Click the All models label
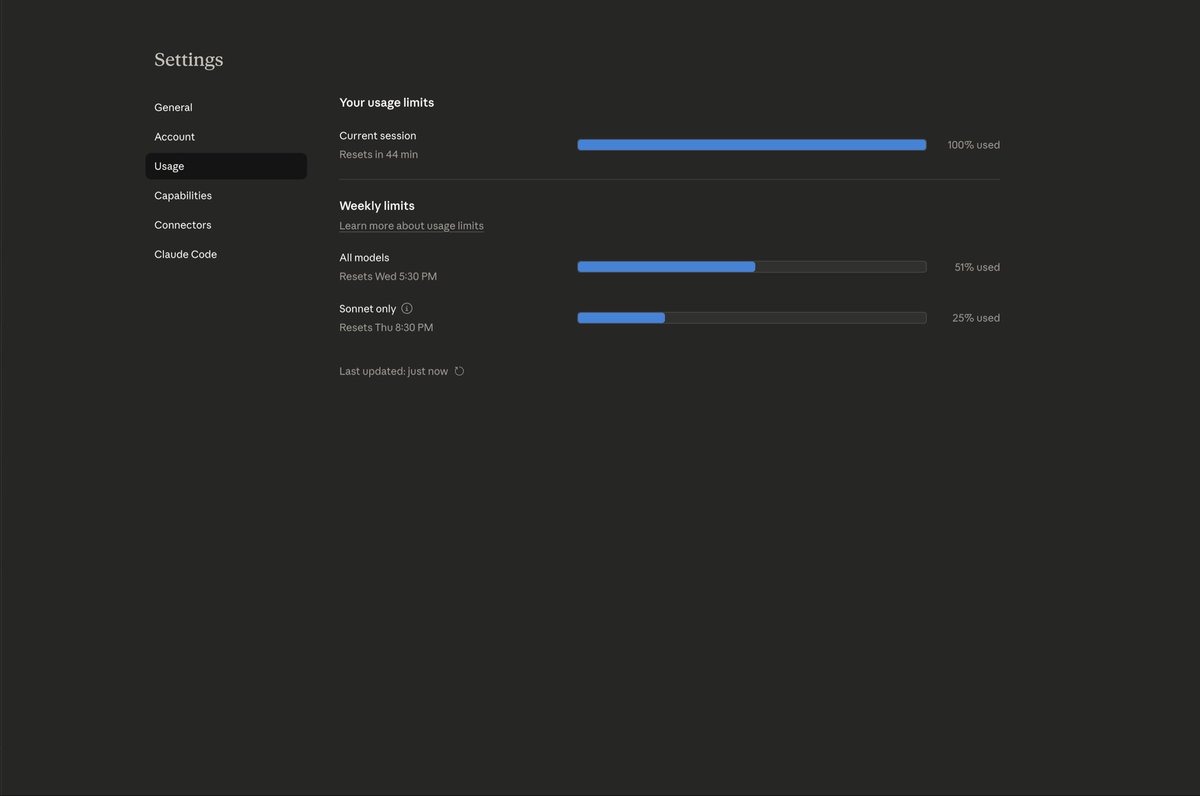The height and width of the screenshot is (796, 1200). click(364, 258)
